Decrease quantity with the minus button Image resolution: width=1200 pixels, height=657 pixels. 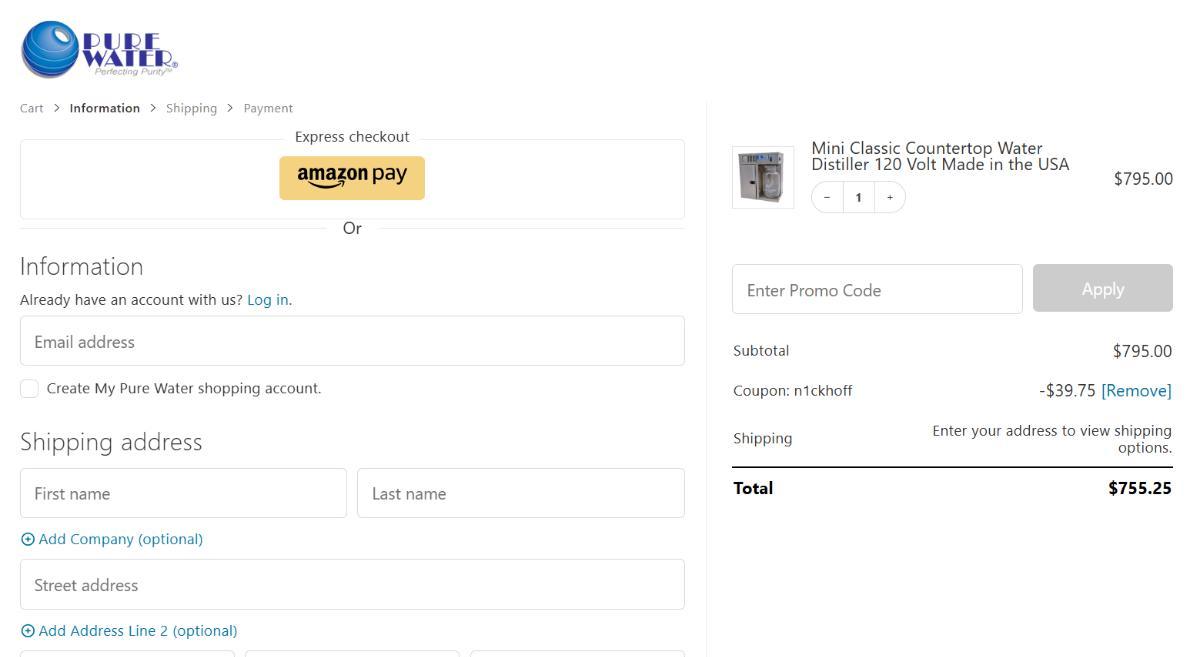pyautogui.click(x=827, y=198)
